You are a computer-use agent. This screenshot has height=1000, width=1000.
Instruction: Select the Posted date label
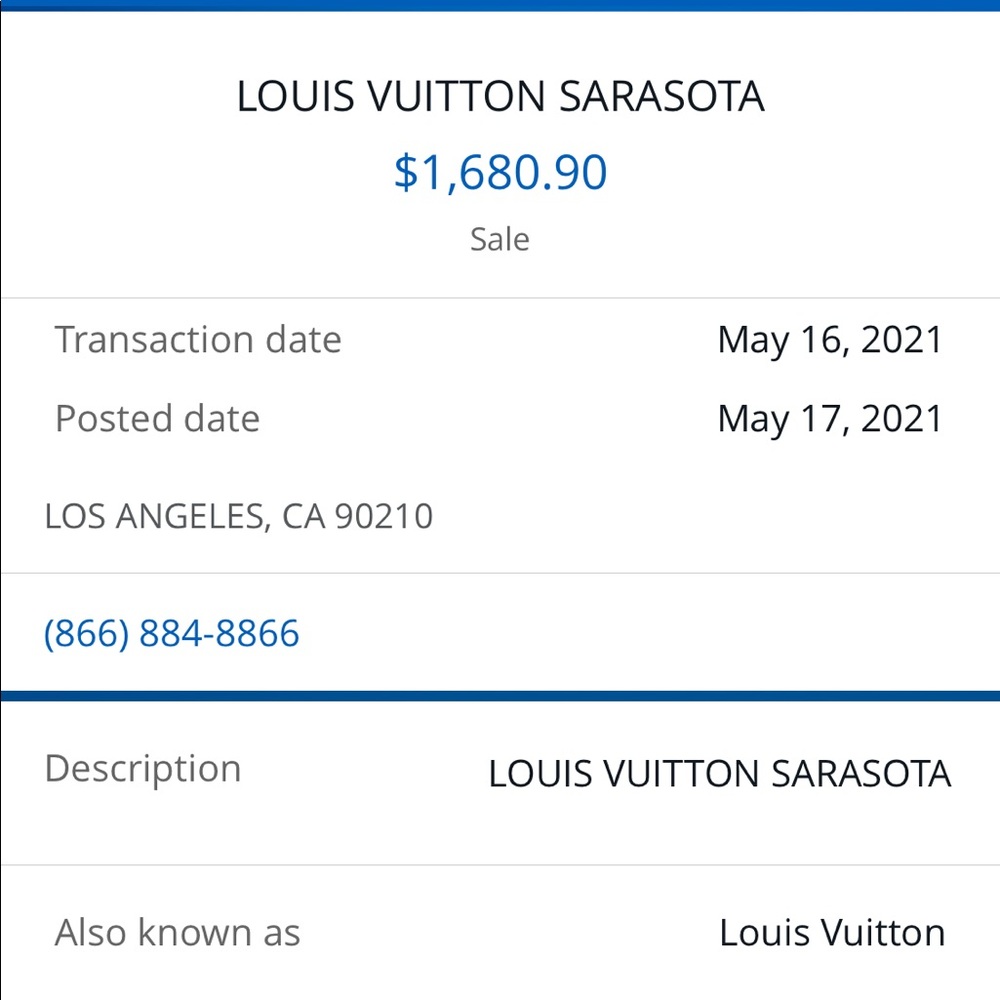158,418
